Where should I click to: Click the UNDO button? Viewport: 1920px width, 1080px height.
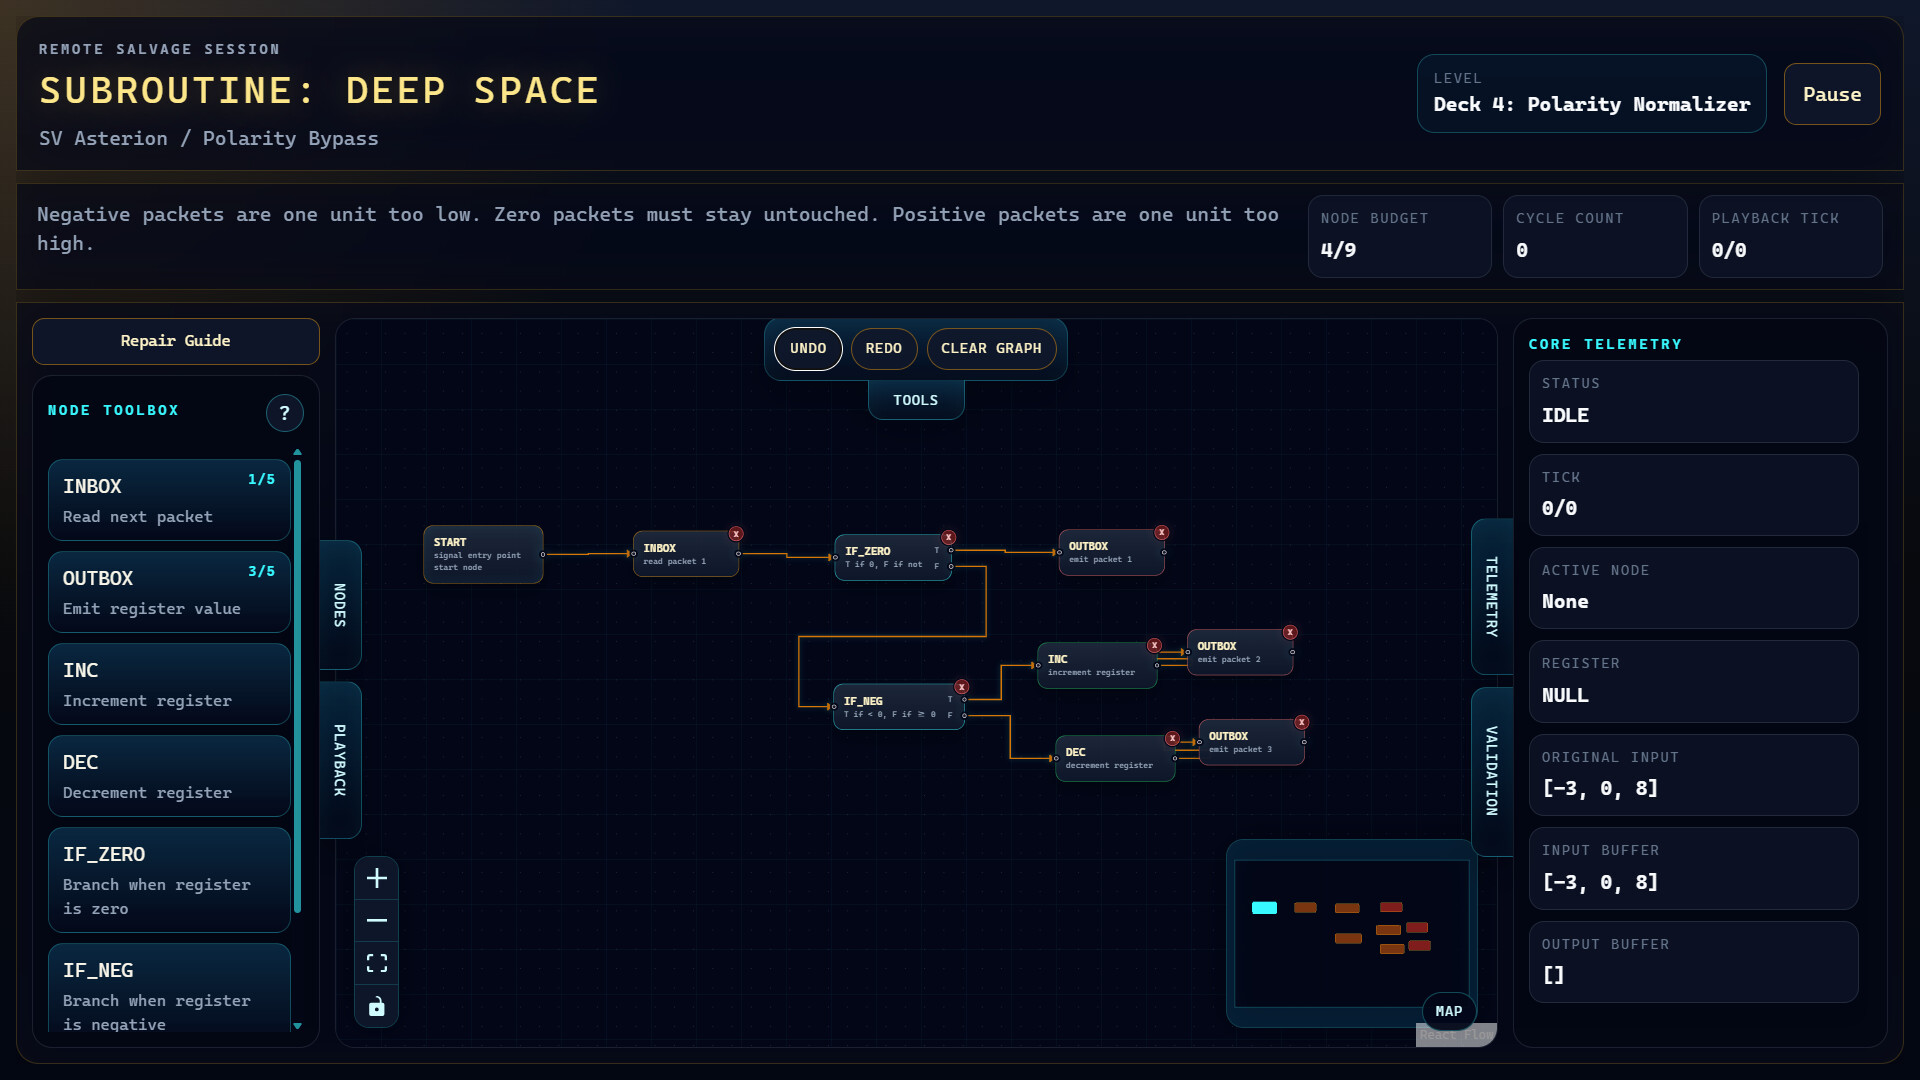pos(808,349)
